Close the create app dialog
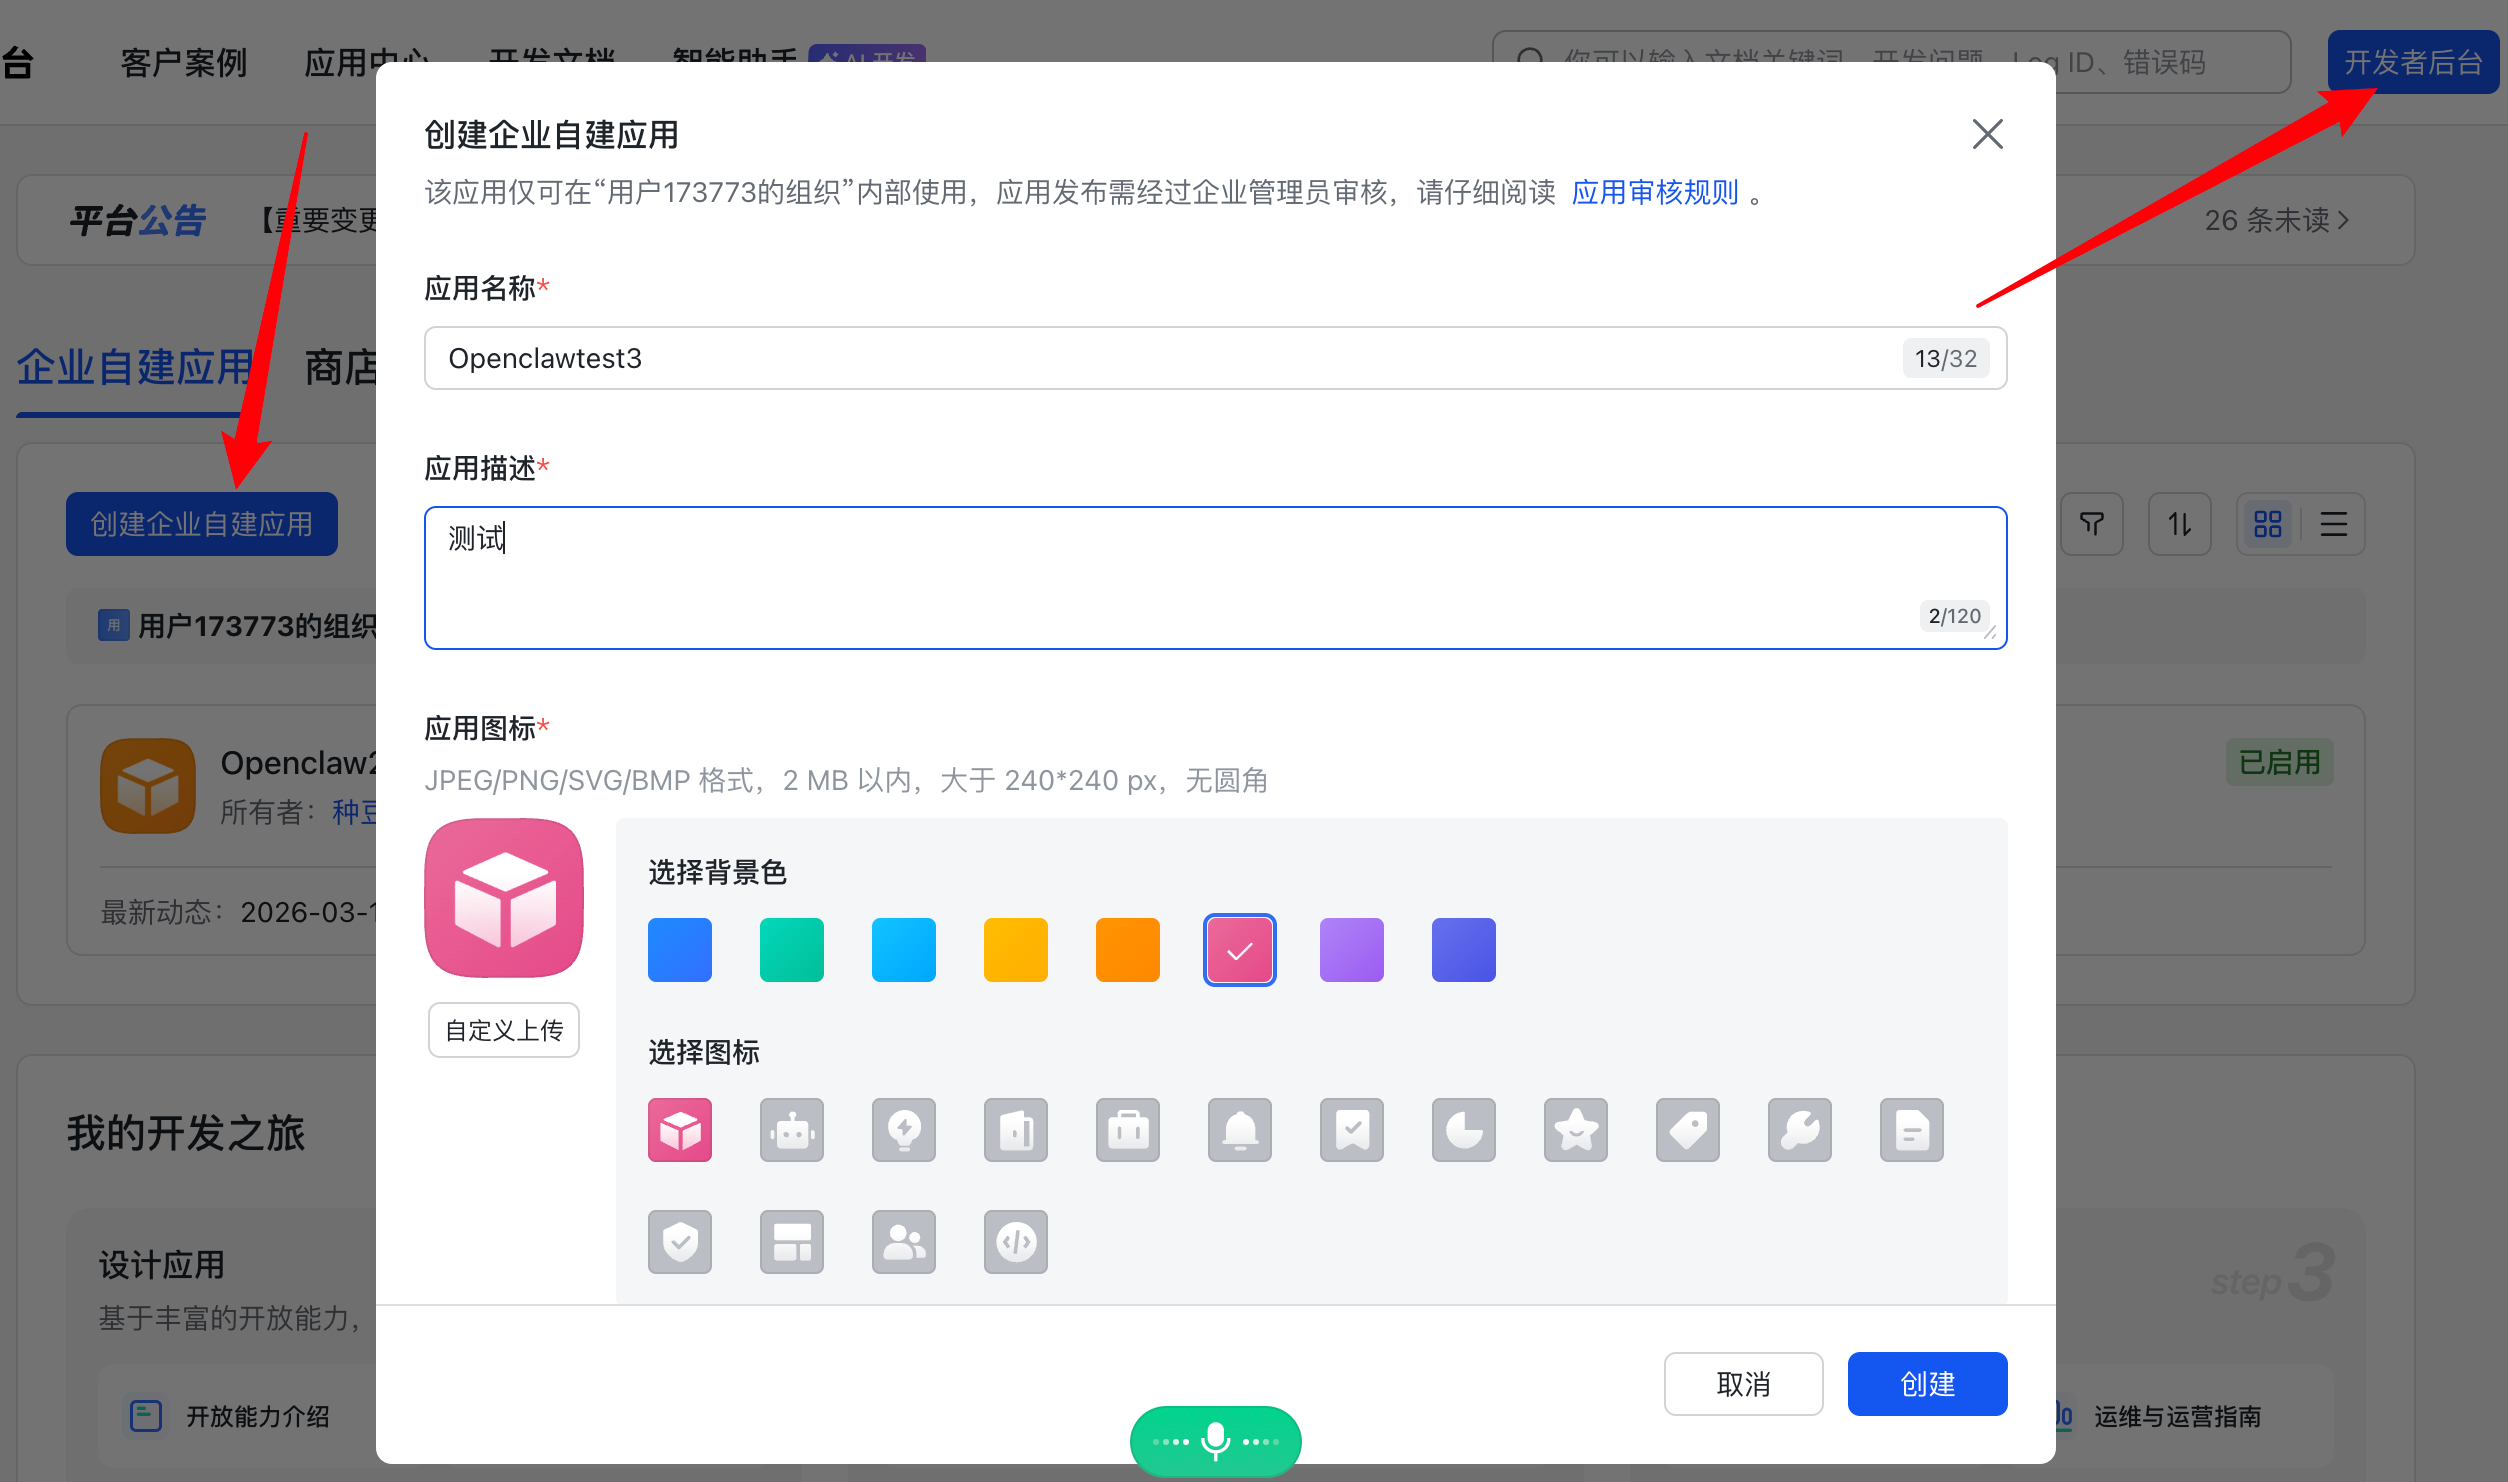Image resolution: width=2508 pixels, height=1482 pixels. click(1987, 134)
